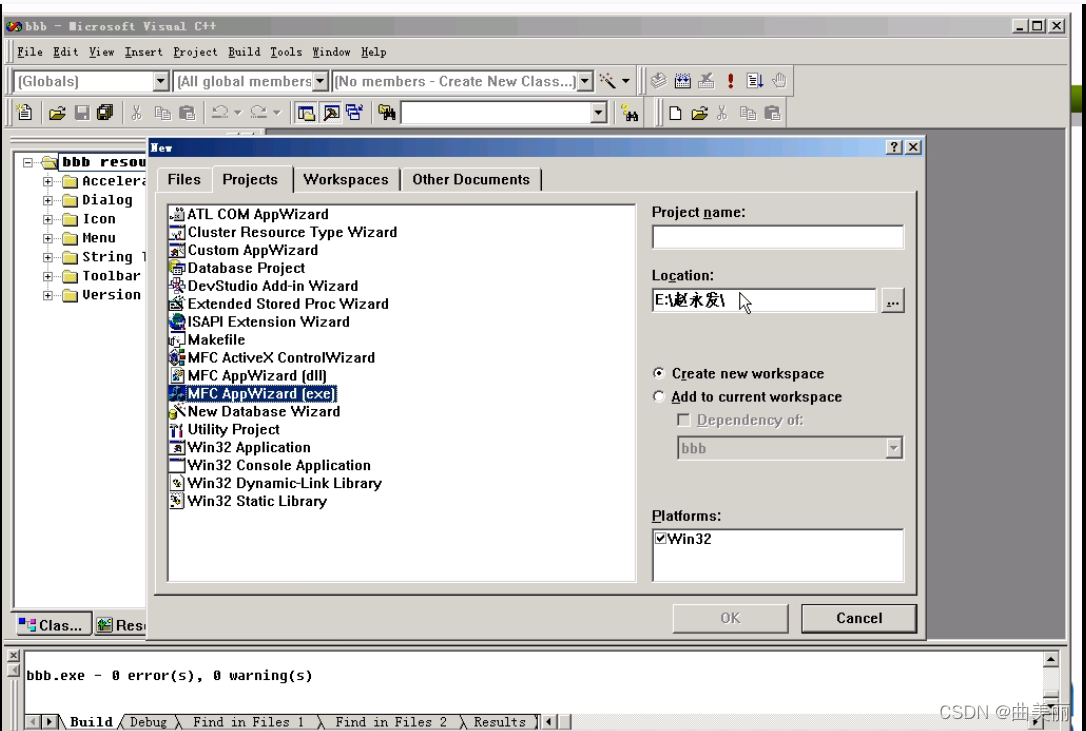Click the Search help binoculars icon

[x=630, y=113]
